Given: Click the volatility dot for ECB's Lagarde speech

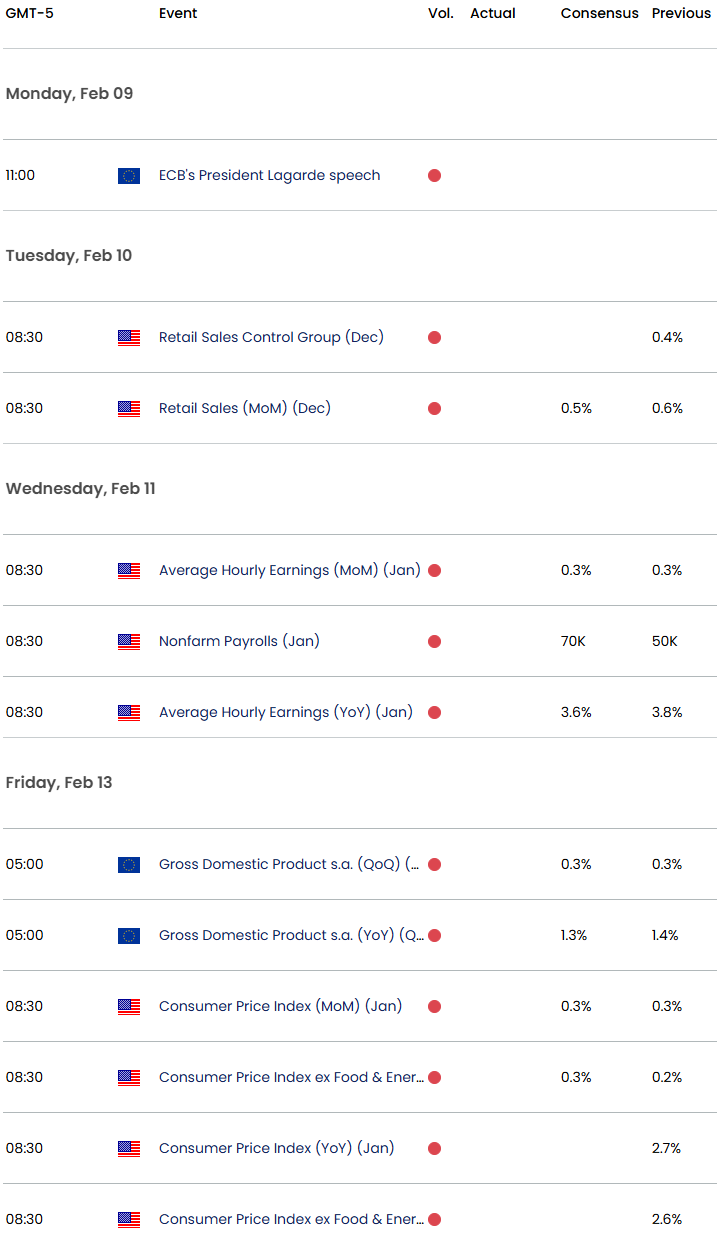Looking at the screenshot, I should pyautogui.click(x=434, y=176).
